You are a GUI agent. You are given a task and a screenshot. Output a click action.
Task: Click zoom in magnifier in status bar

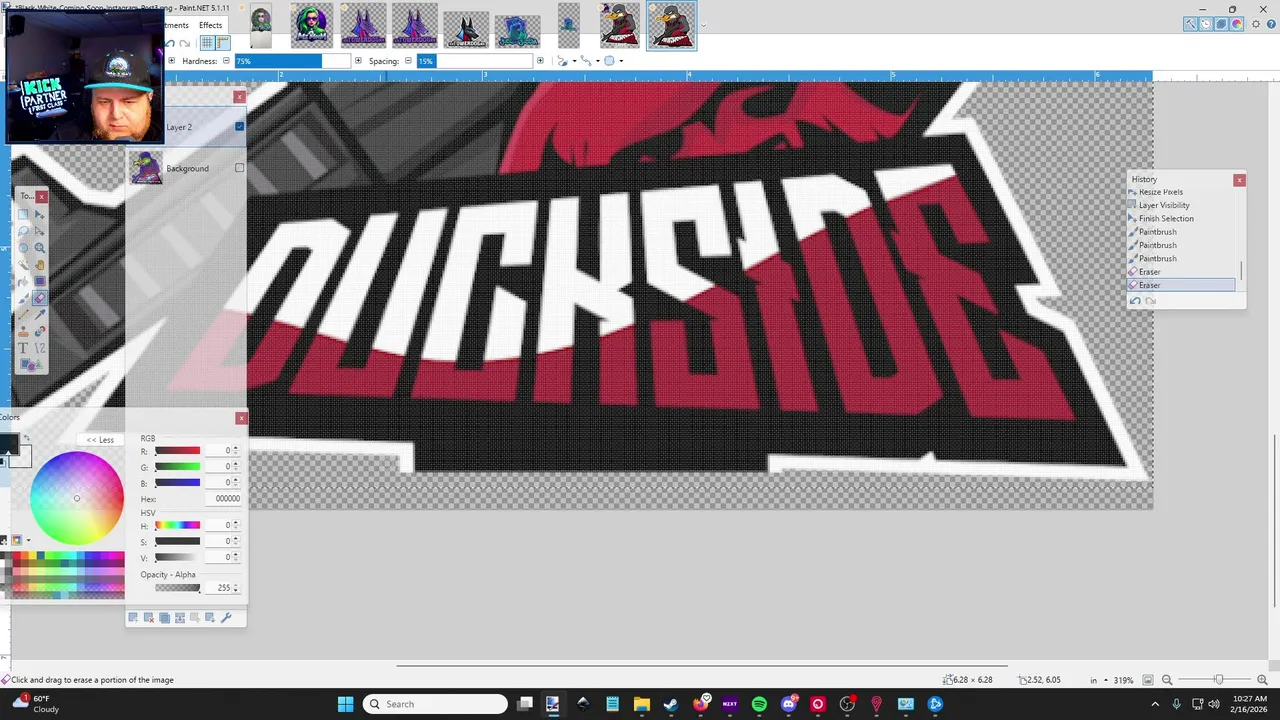coord(1262,680)
